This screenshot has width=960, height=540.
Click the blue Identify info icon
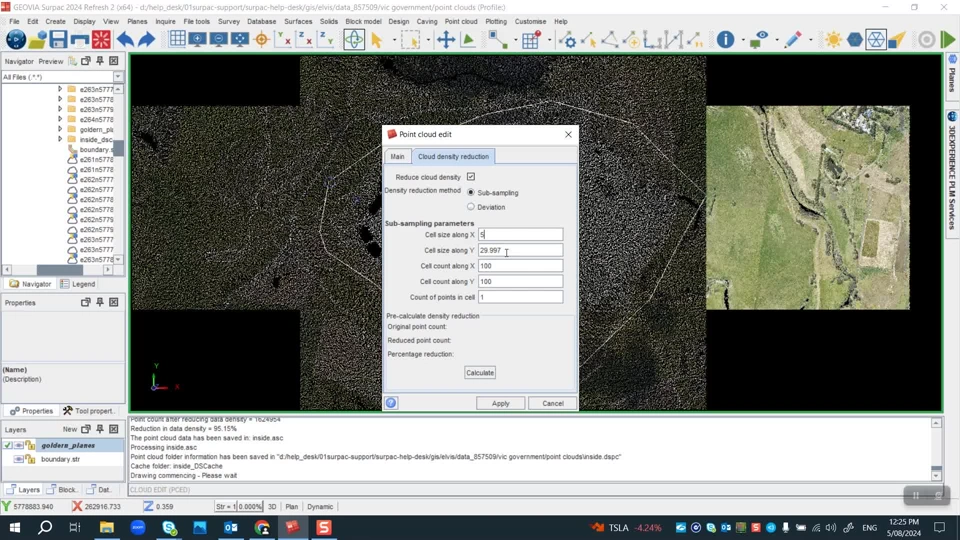tap(726, 40)
